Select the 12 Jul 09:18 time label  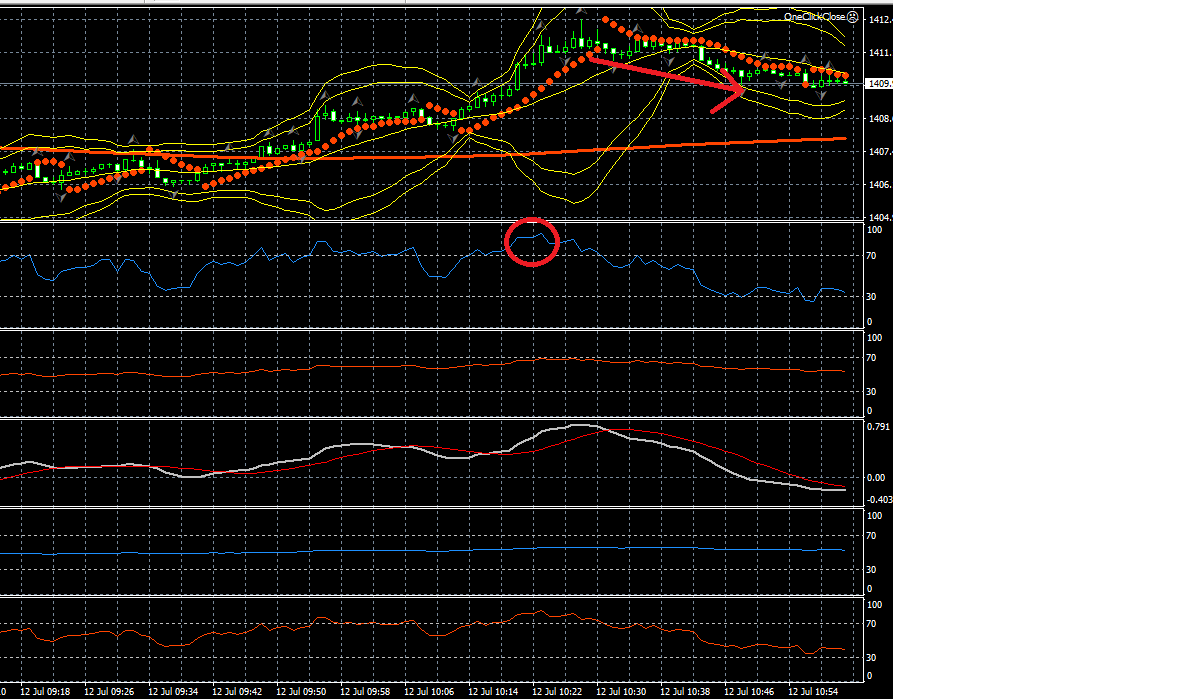45,691
